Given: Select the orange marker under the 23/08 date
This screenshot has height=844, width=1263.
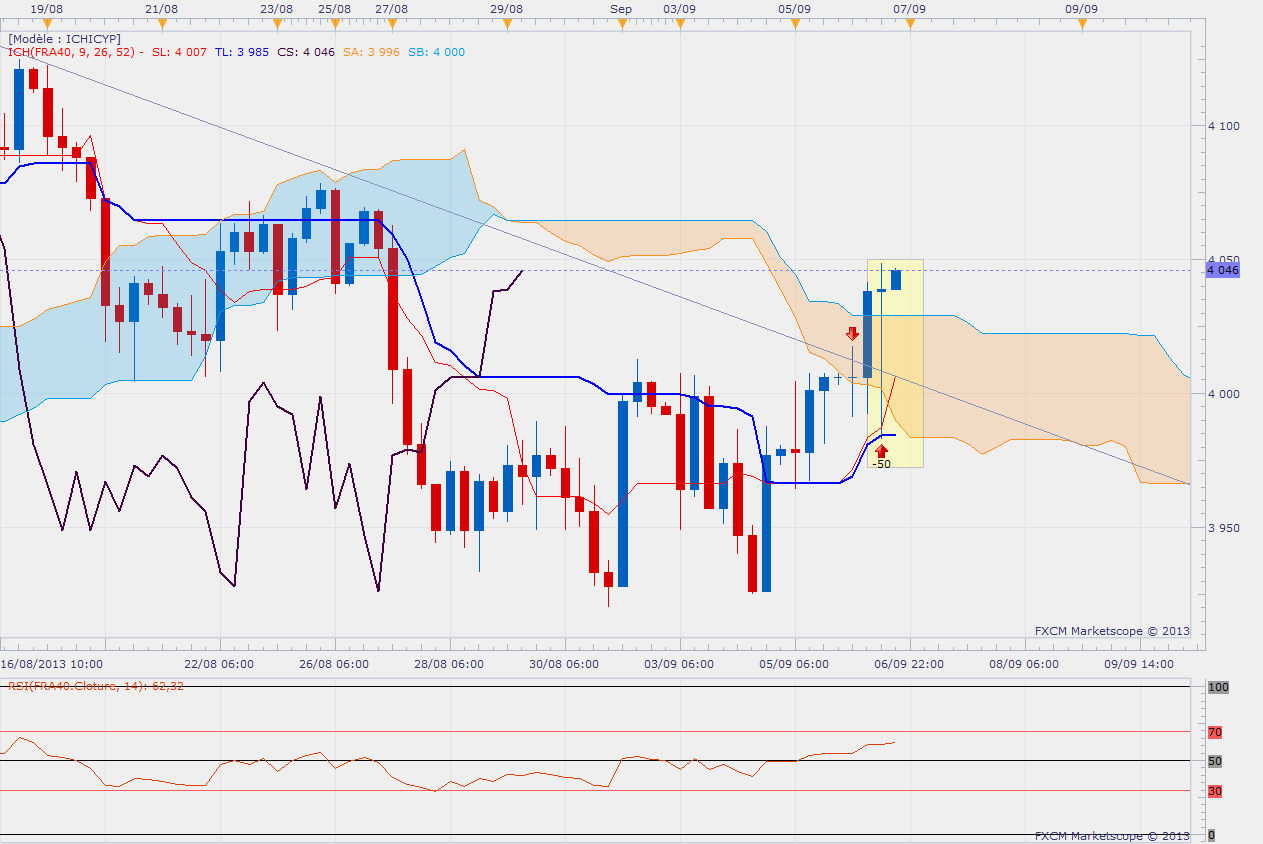Looking at the screenshot, I should pyautogui.click(x=277, y=25).
